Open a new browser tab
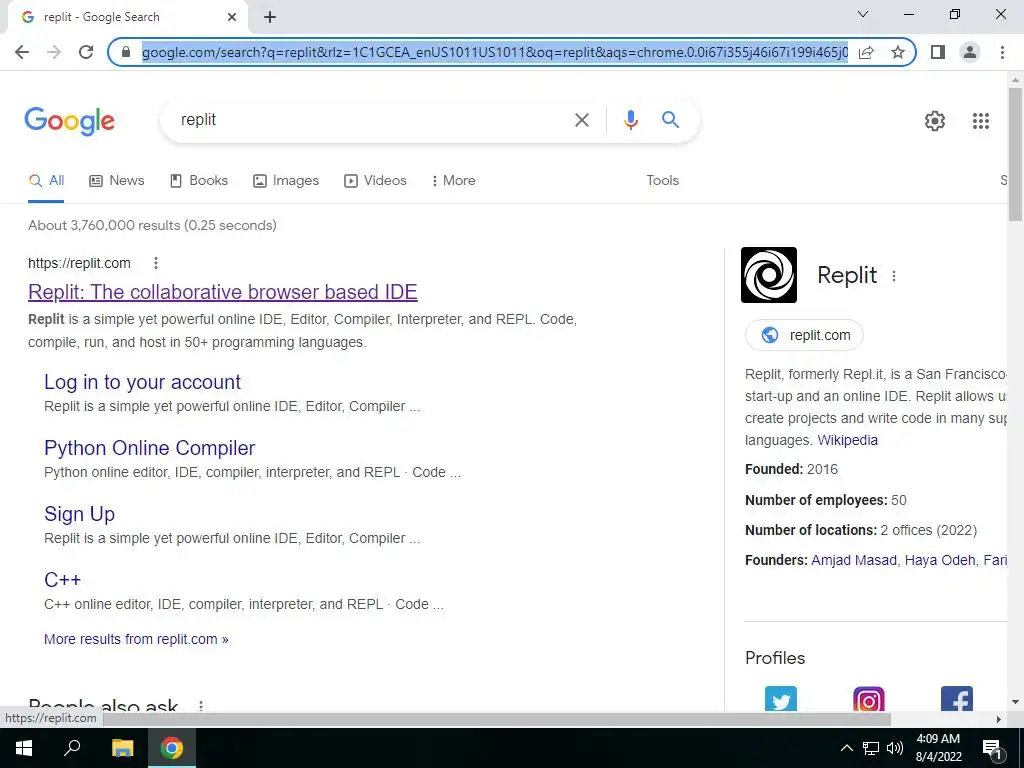 270,17
